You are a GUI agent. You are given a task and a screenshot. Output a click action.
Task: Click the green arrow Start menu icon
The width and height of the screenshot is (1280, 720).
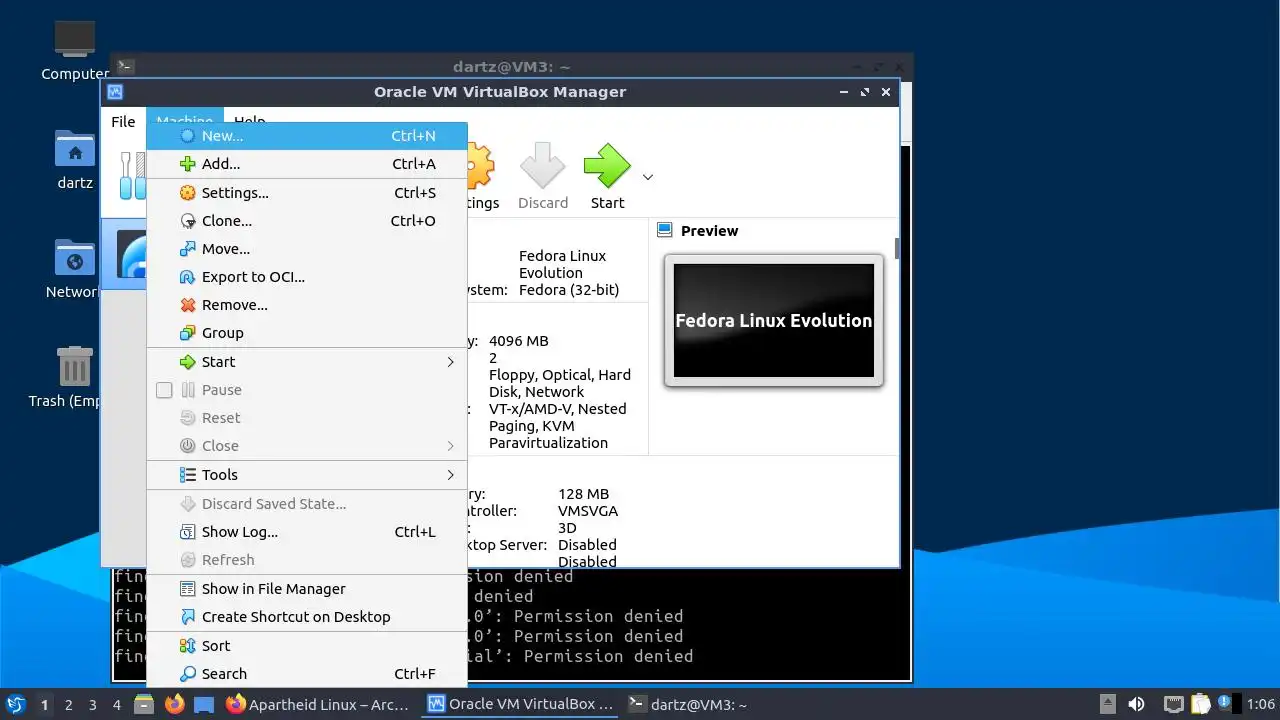tap(187, 362)
